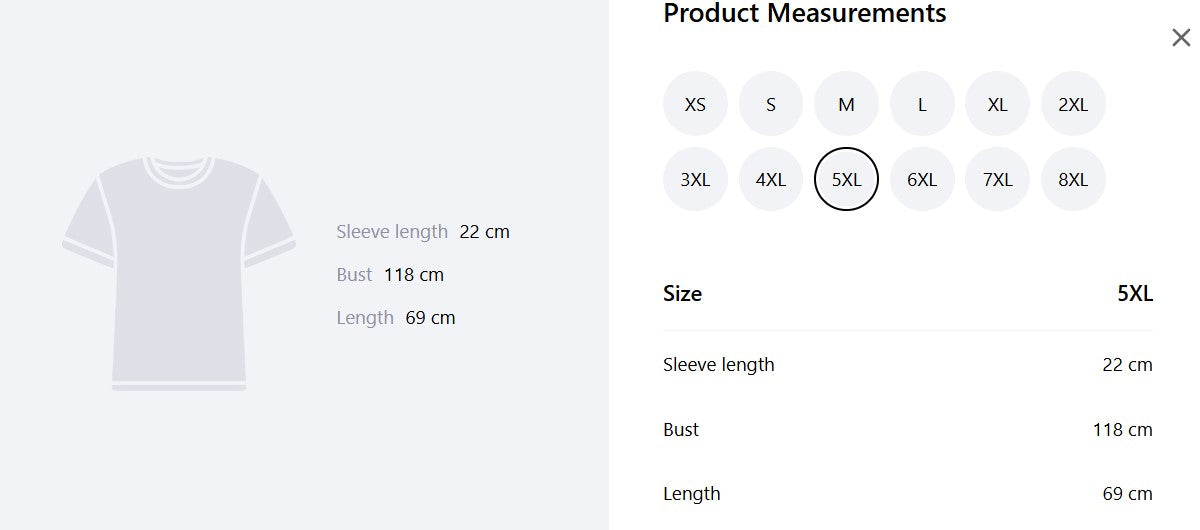Screen dimensions: 1200x530
Task: Click the Length 69 cm label beside shirt
Action: coord(396,318)
